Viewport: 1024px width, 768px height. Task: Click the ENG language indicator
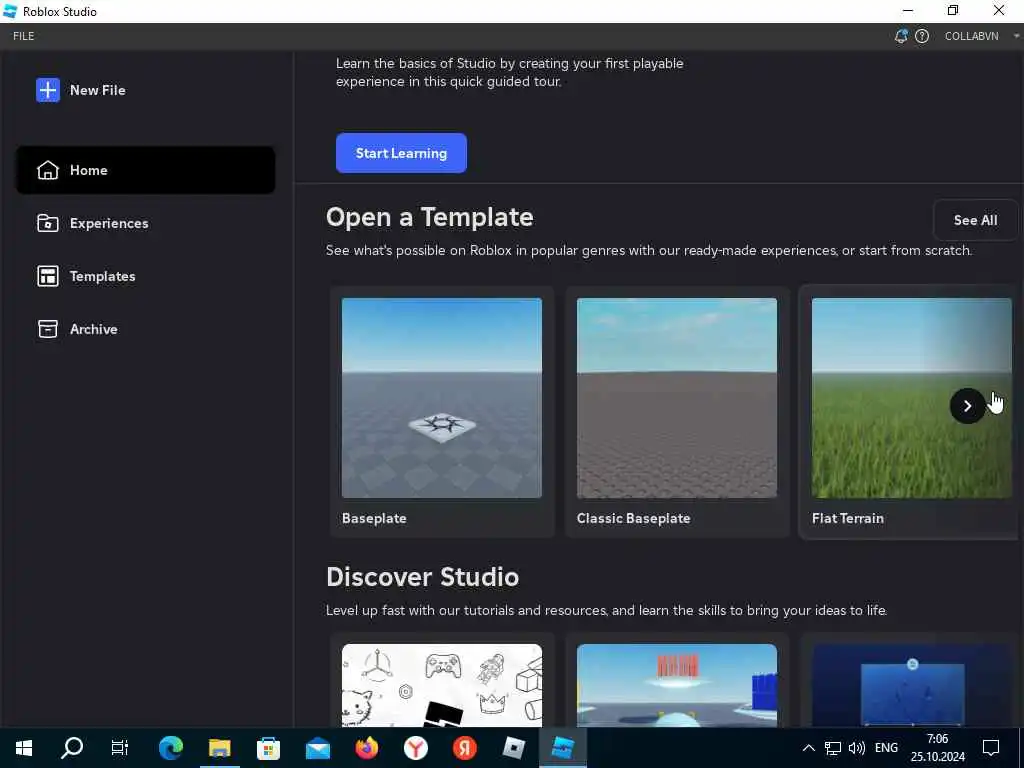tap(886, 748)
